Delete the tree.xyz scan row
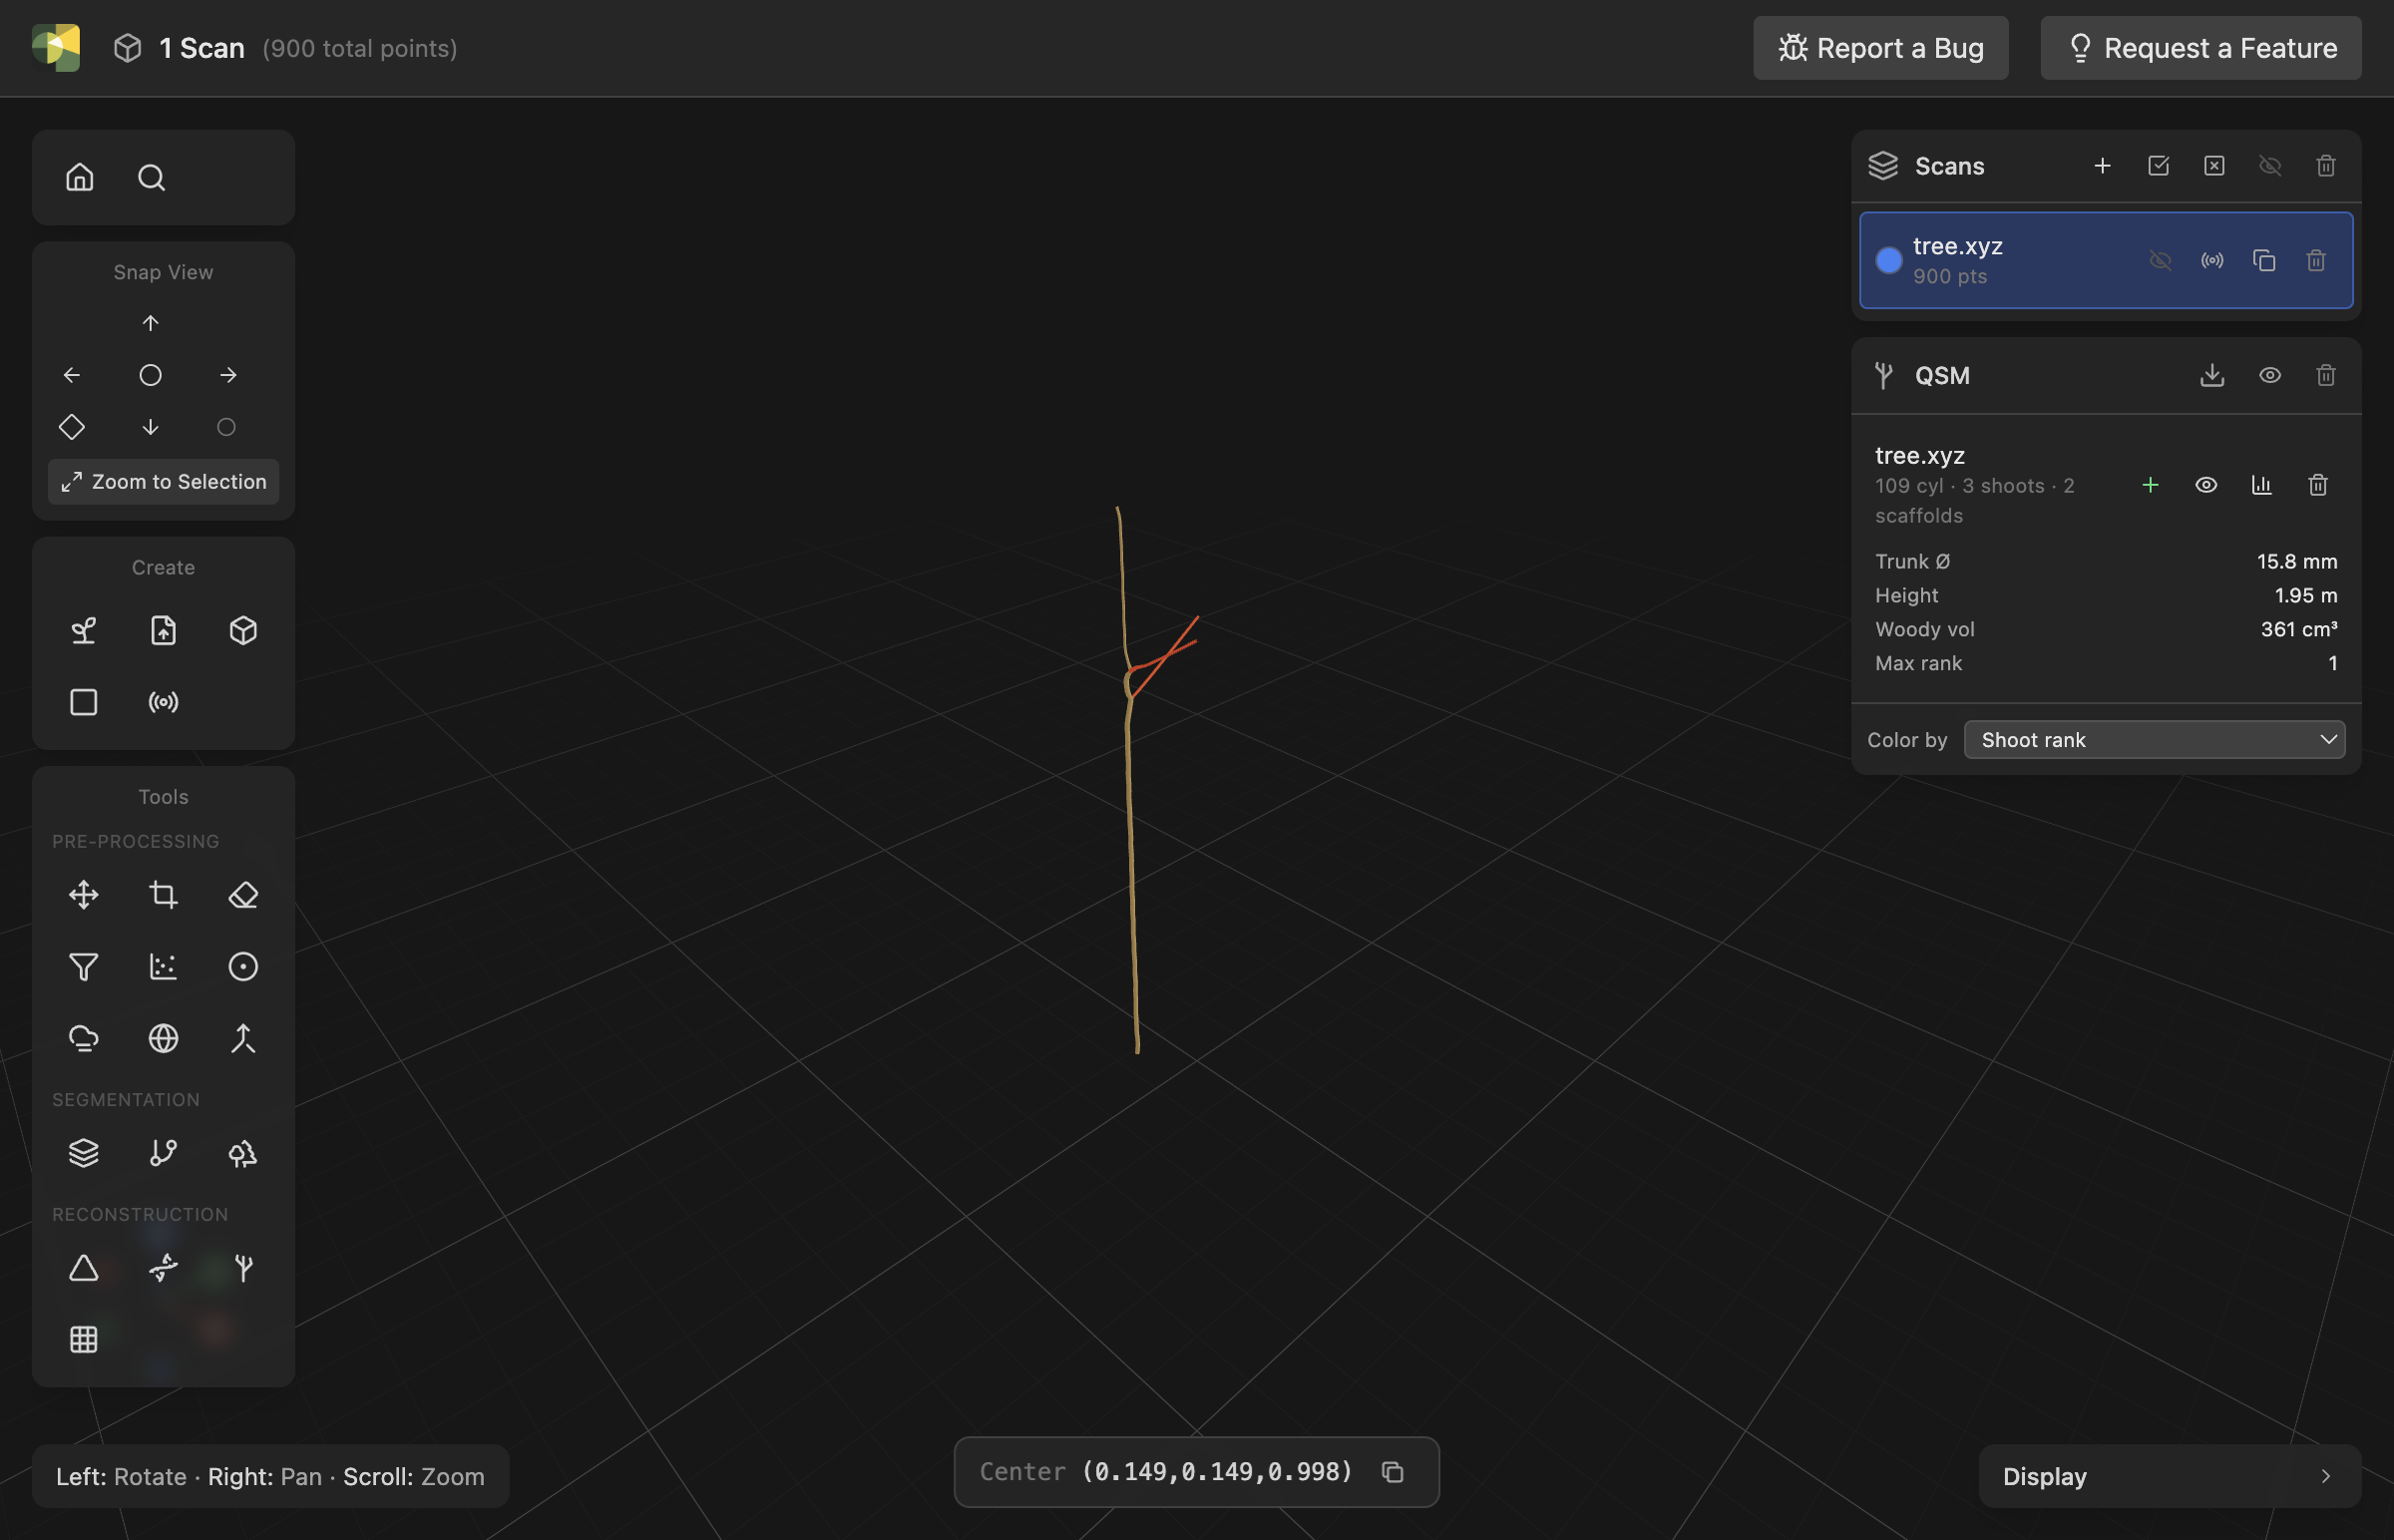2394x1540 pixels. click(2317, 261)
